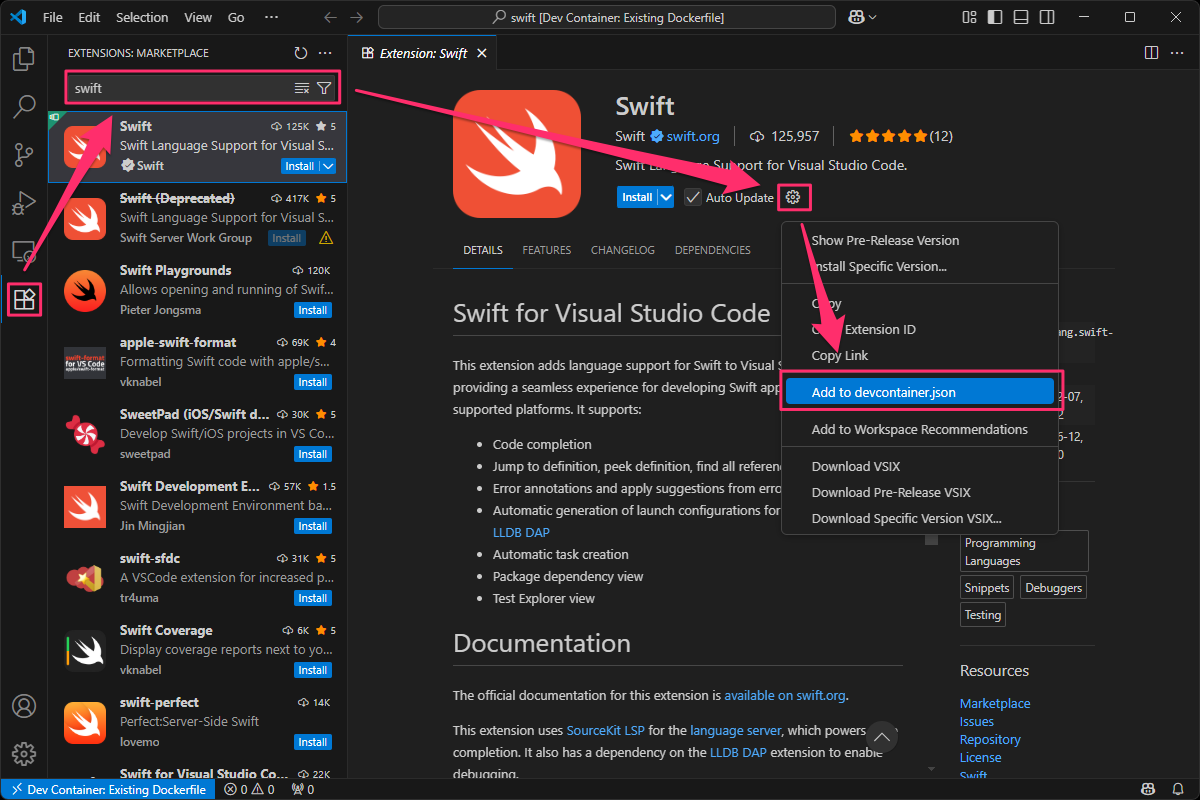This screenshot has width=1200, height=800.
Task: Click the scroll-to-top arrow button
Action: pos(883,738)
